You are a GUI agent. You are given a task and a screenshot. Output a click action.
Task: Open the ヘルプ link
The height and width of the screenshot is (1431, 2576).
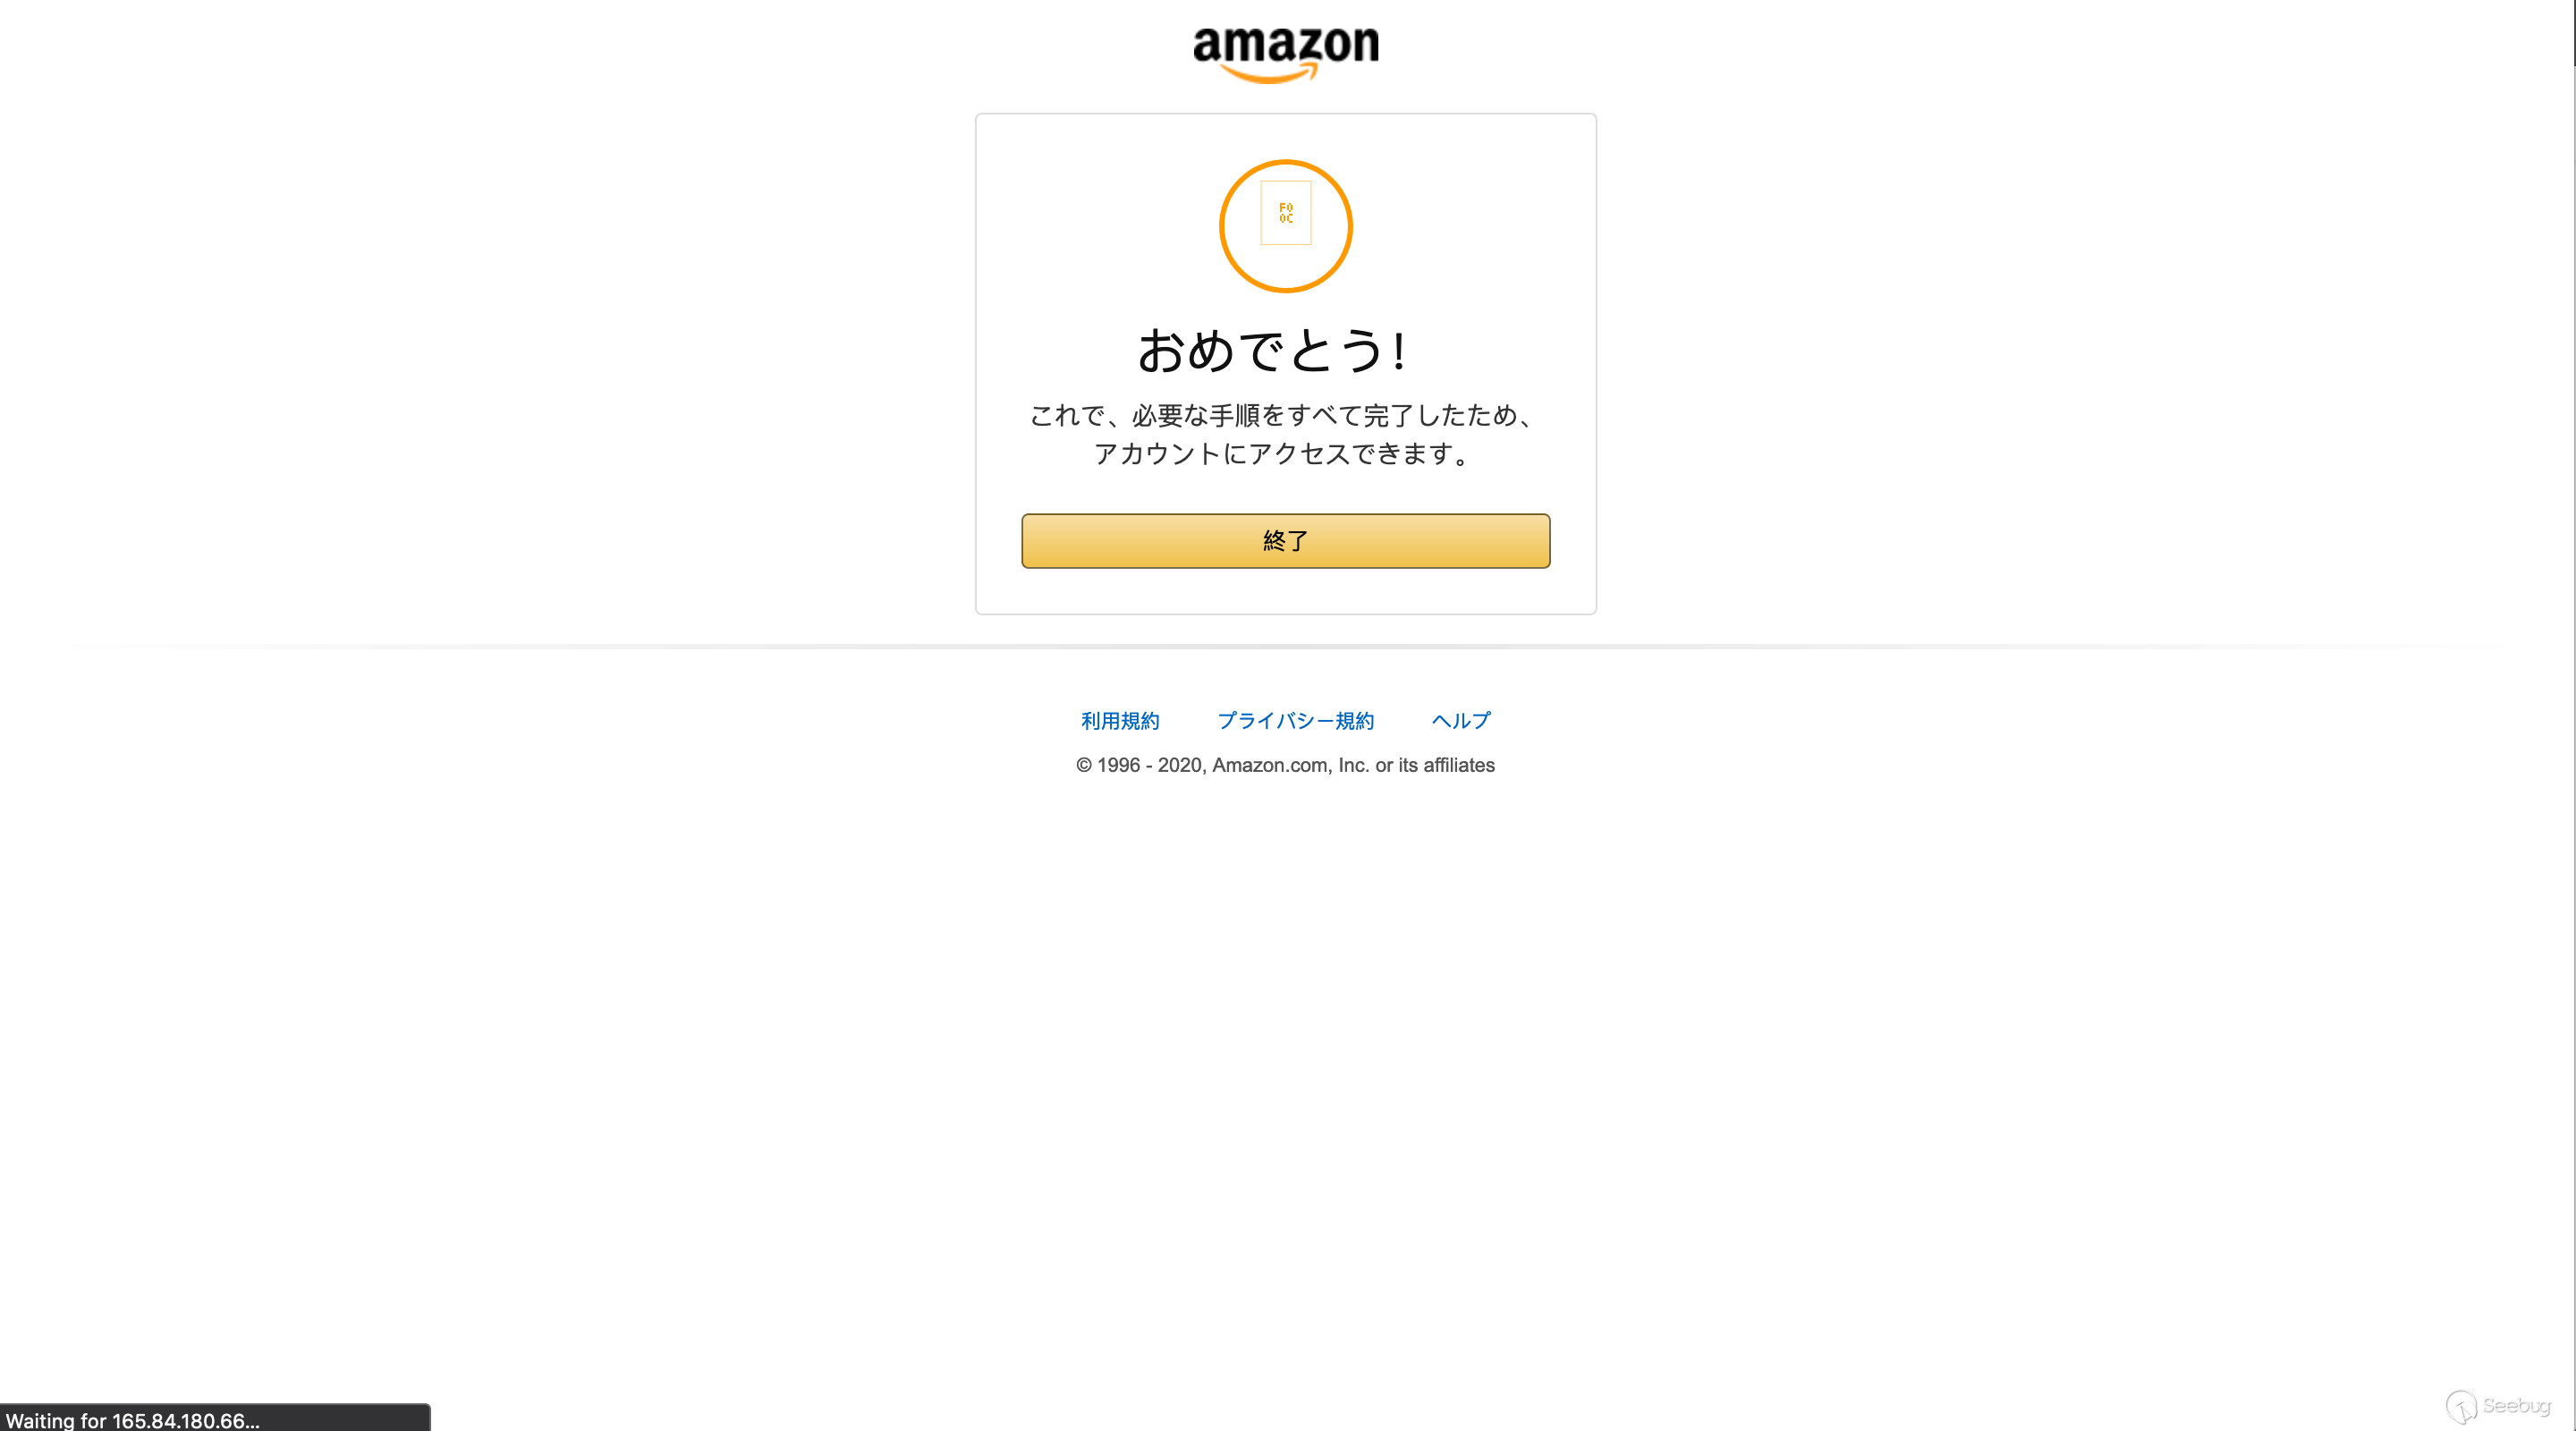click(1461, 721)
